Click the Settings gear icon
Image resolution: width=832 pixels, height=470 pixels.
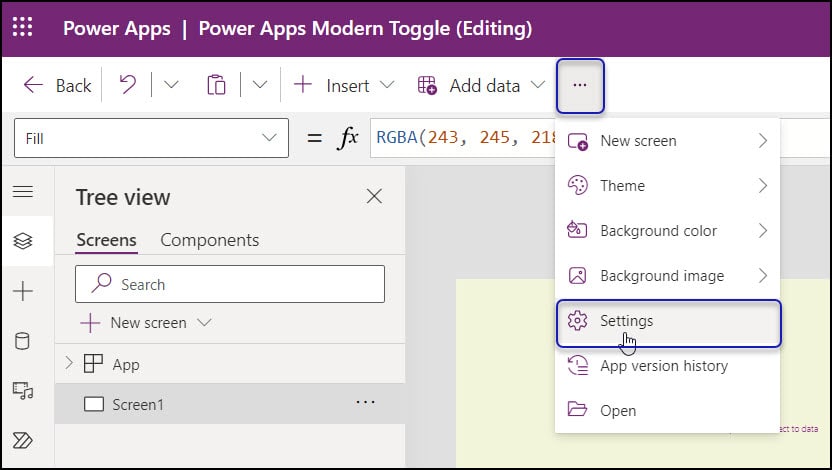[577, 320]
